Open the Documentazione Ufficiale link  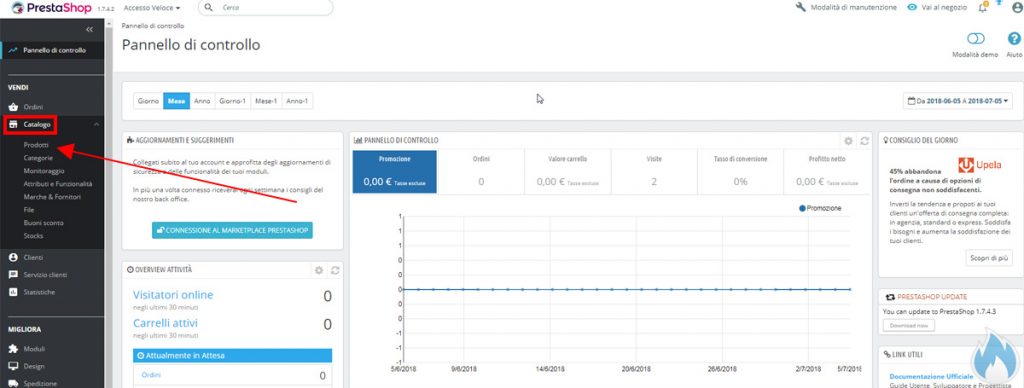click(x=931, y=377)
